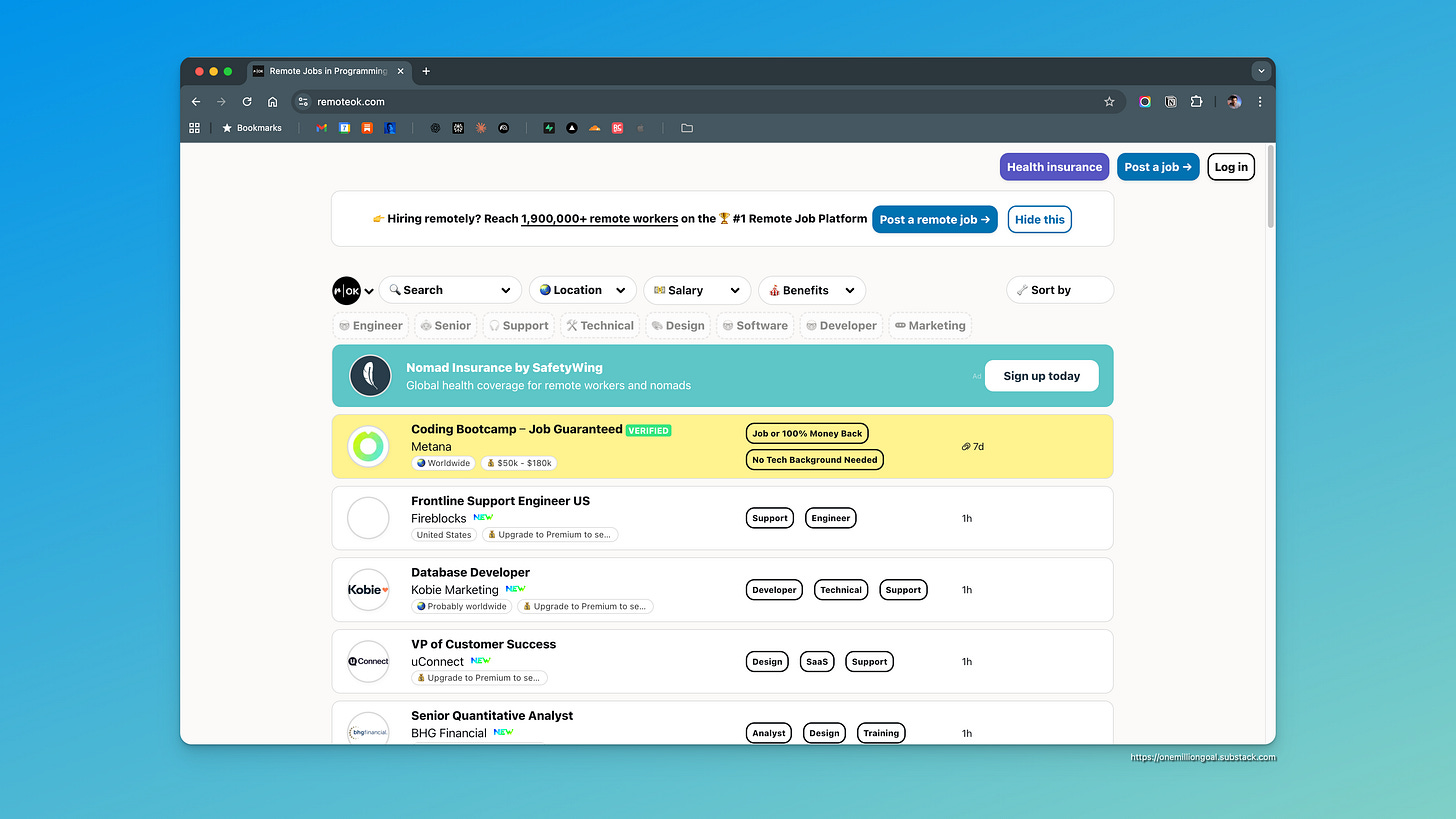
Task: Toggle the Support tag filter
Action: point(519,326)
